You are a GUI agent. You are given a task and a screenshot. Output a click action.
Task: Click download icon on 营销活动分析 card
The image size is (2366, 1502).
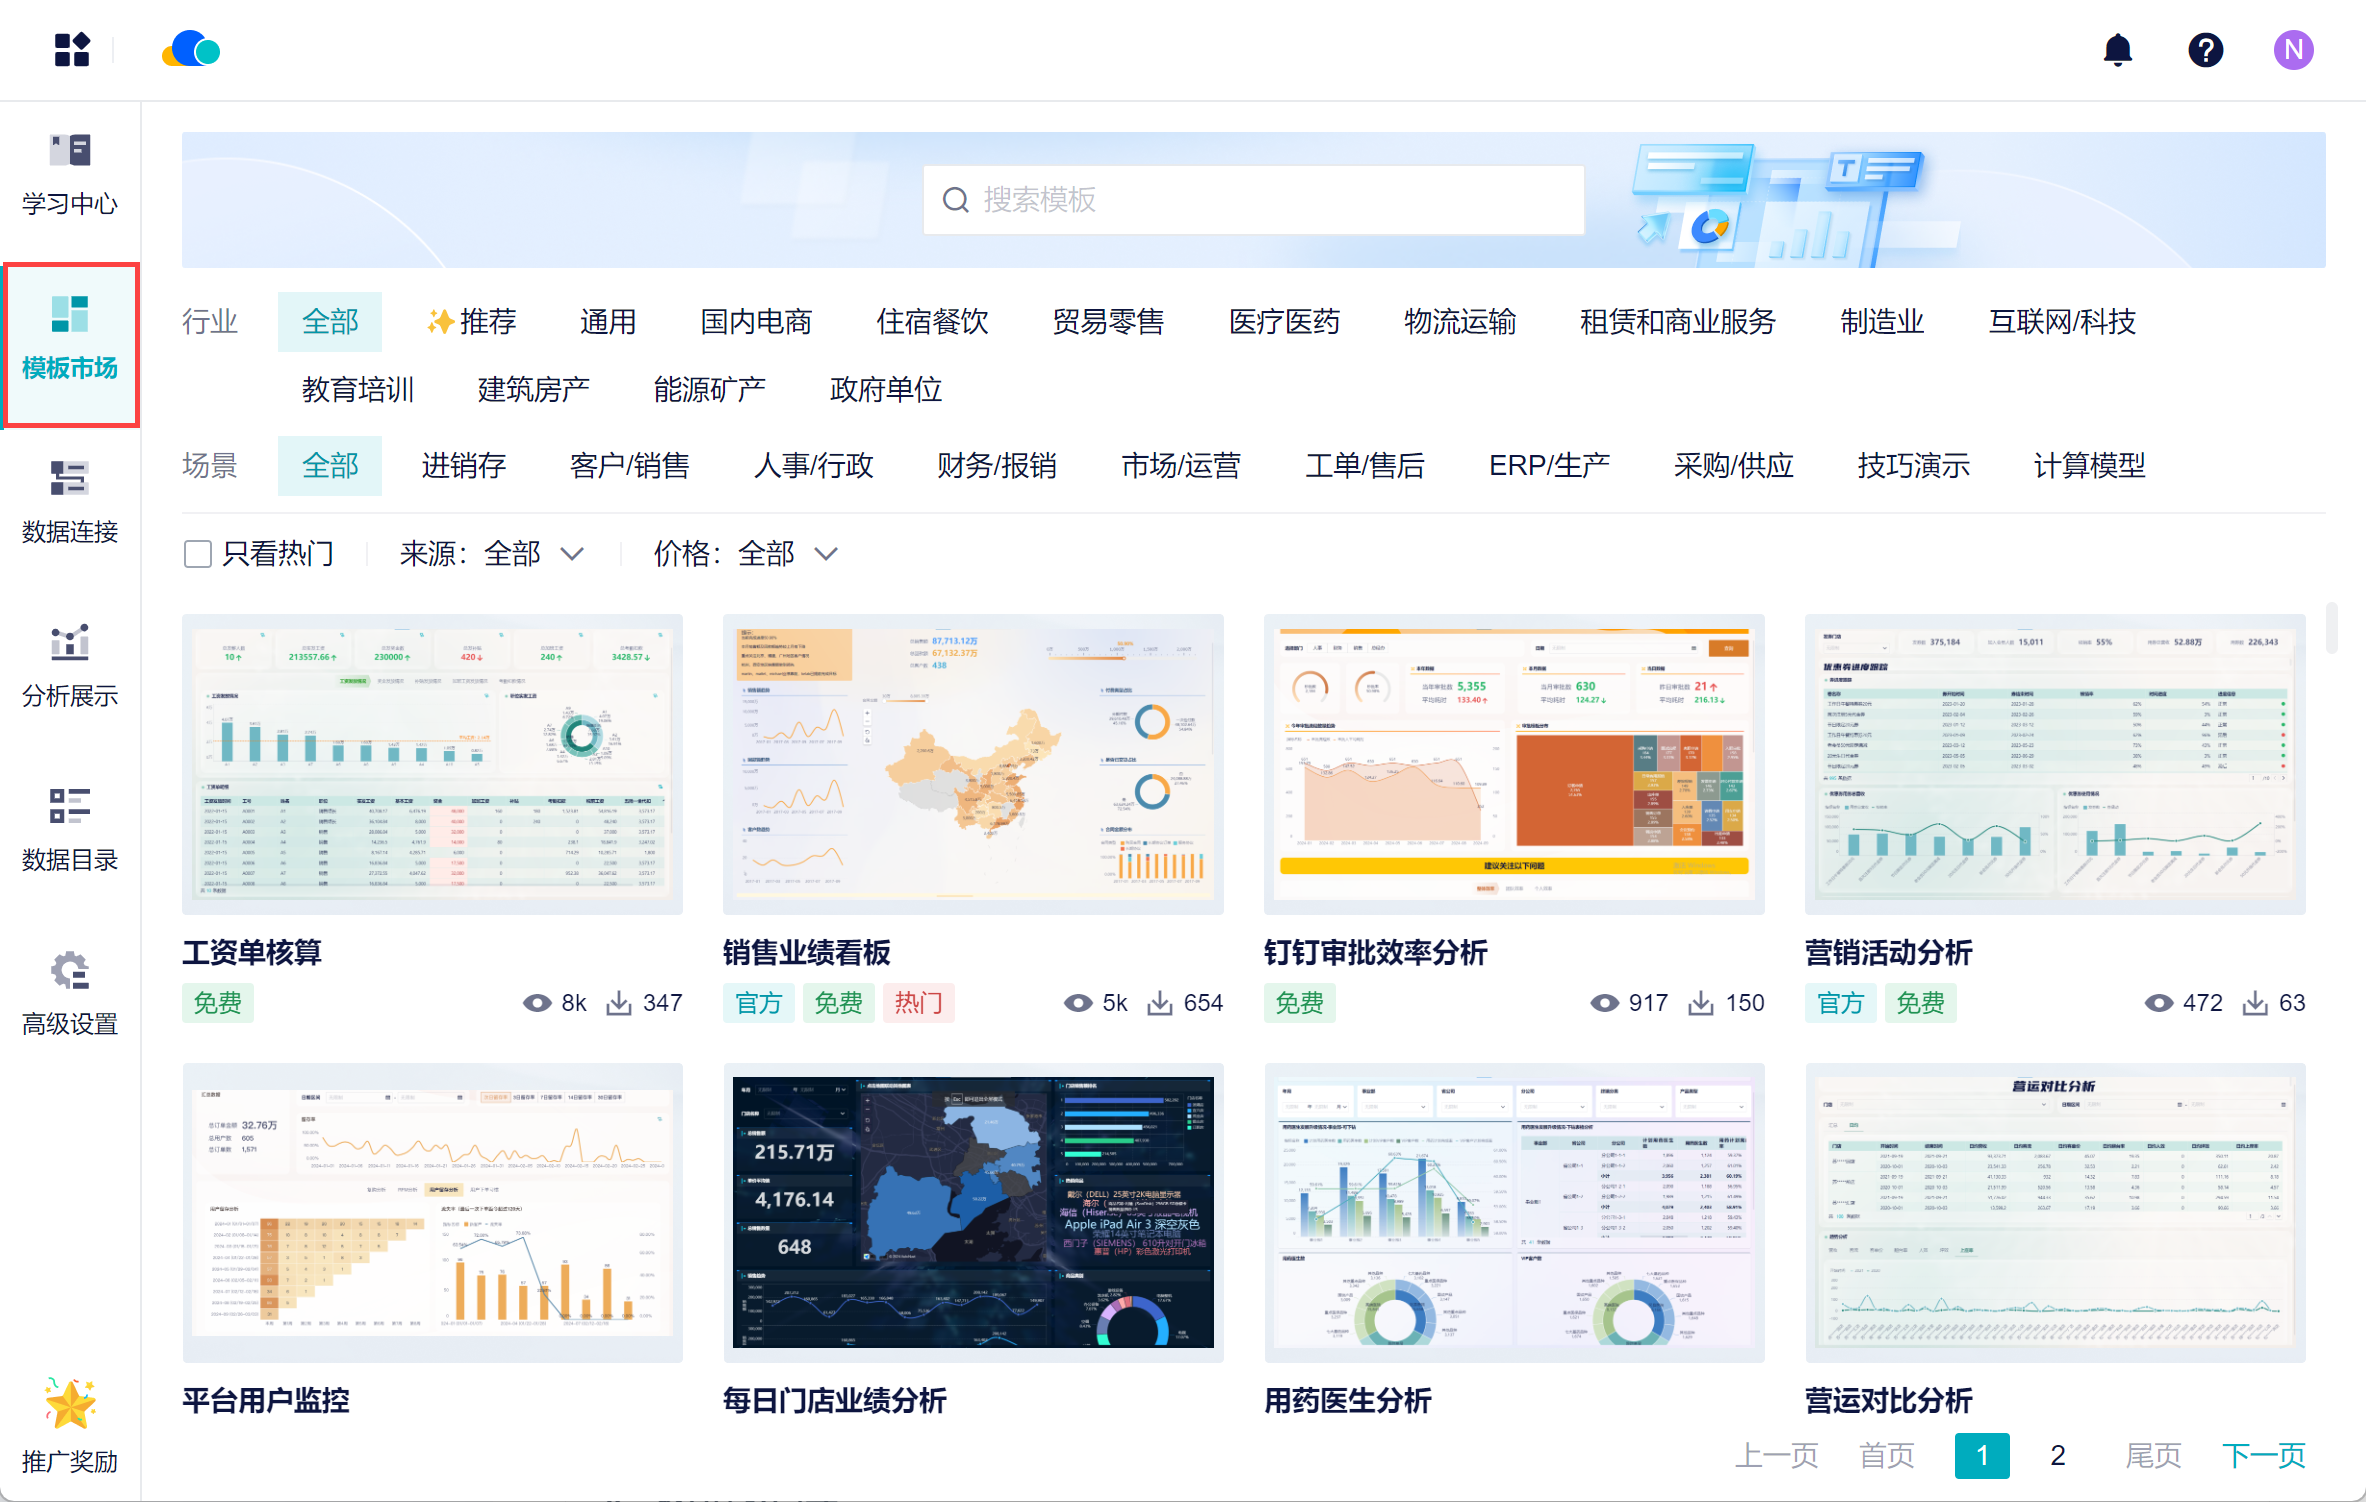click(2255, 1003)
